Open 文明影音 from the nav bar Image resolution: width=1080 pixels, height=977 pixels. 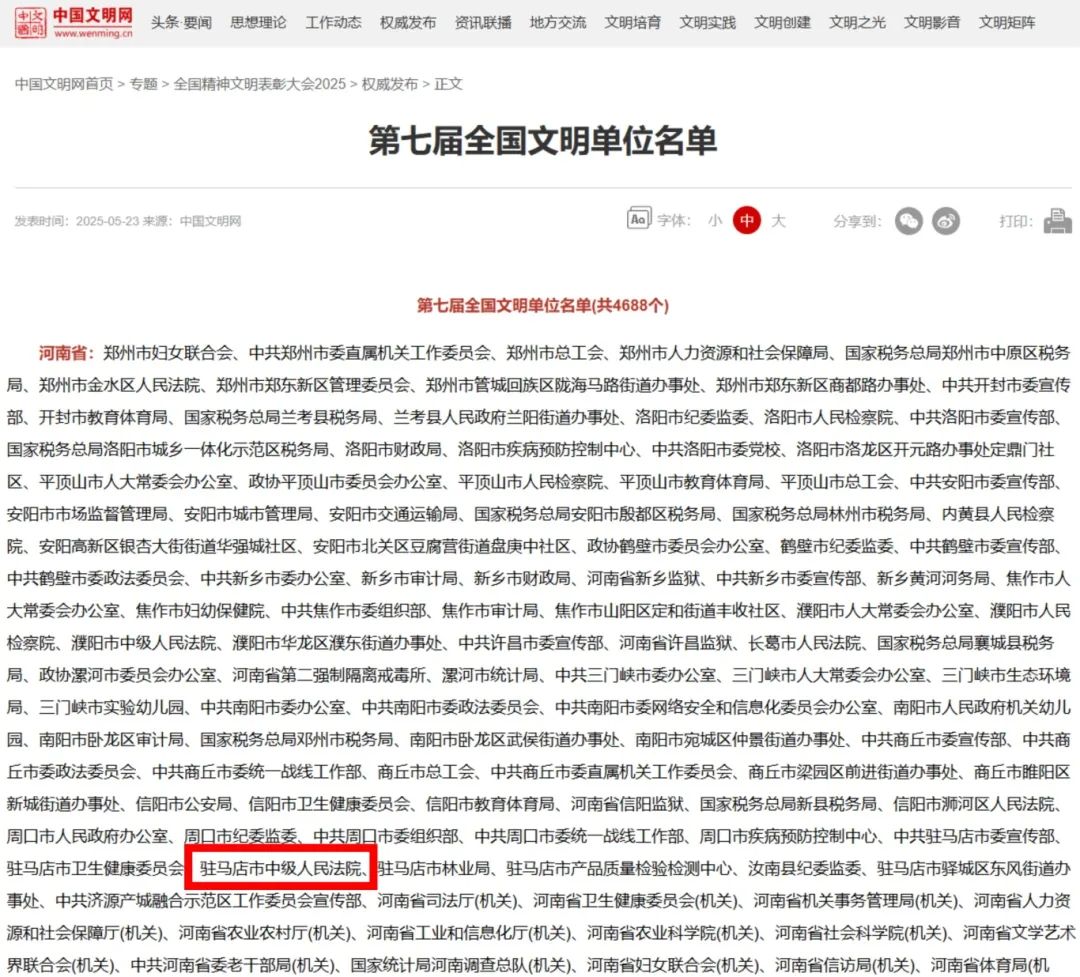(x=932, y=22)
